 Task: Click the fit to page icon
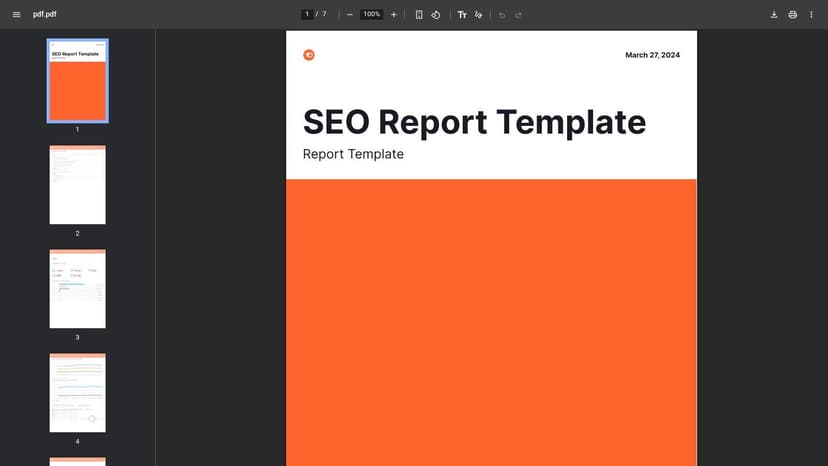pyautogui.click(x=419, y=15)
